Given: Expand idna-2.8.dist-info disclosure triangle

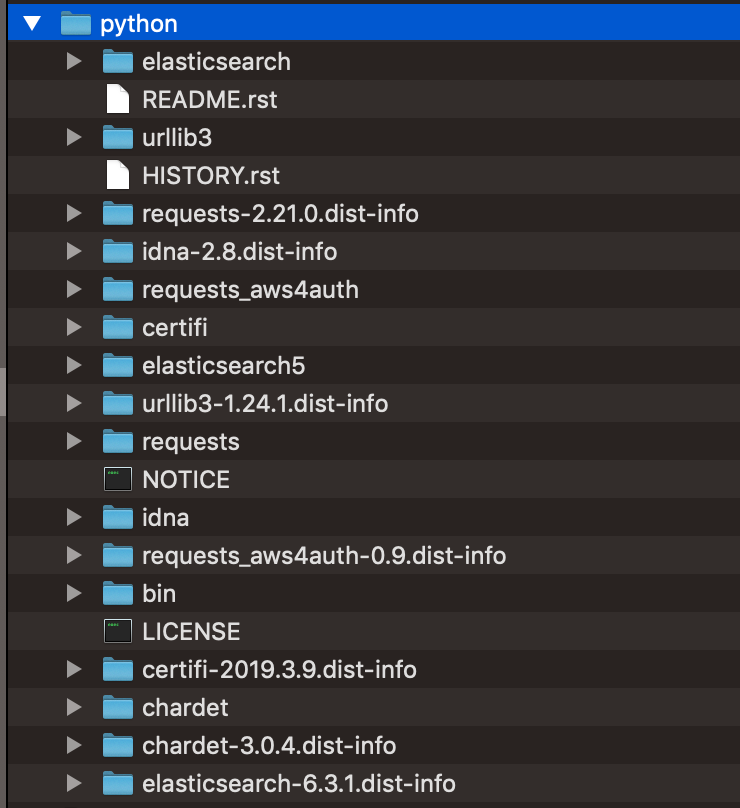Looking at the screenshot, I should click(x=74, y=251).
